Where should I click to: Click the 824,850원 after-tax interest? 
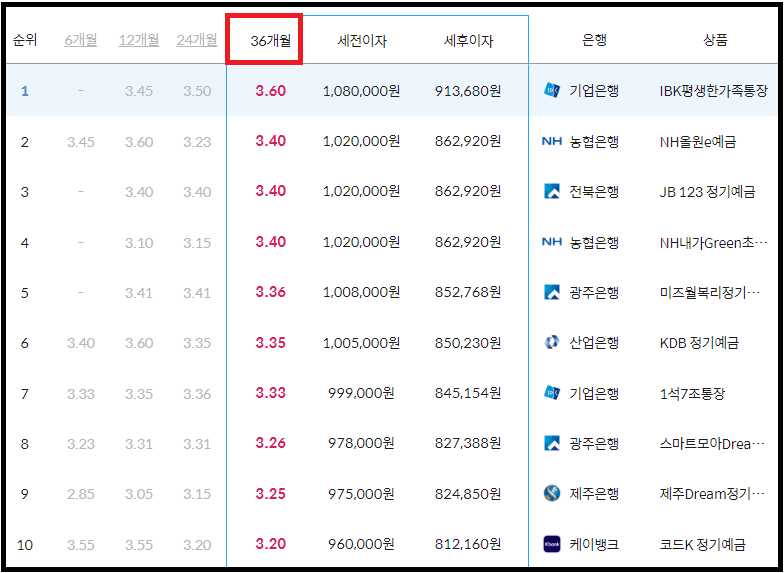point(468,494)
